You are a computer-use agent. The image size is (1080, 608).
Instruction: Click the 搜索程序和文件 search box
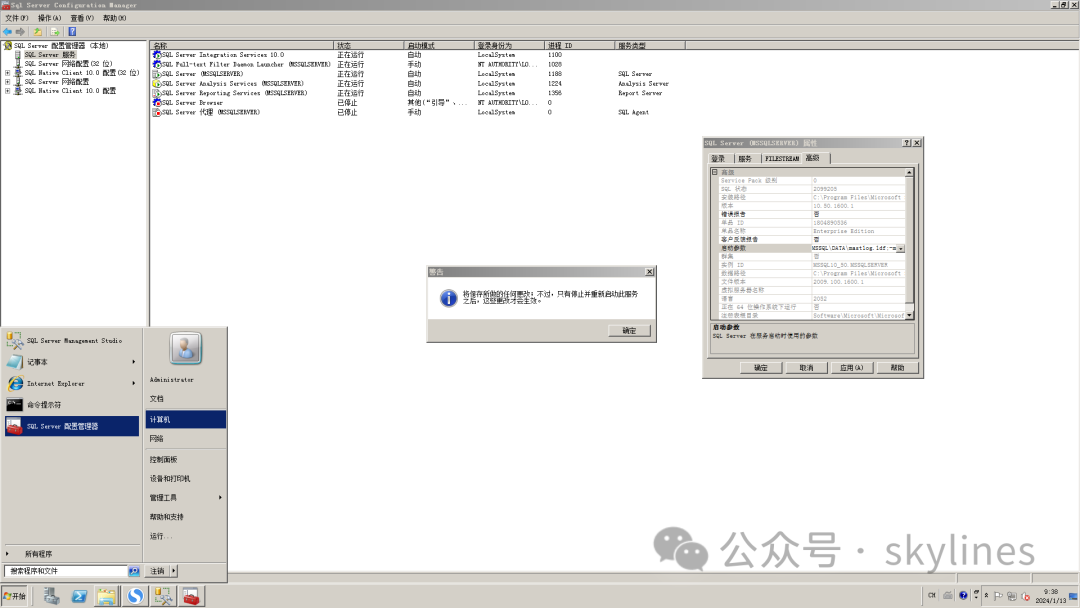pos(67,571)
